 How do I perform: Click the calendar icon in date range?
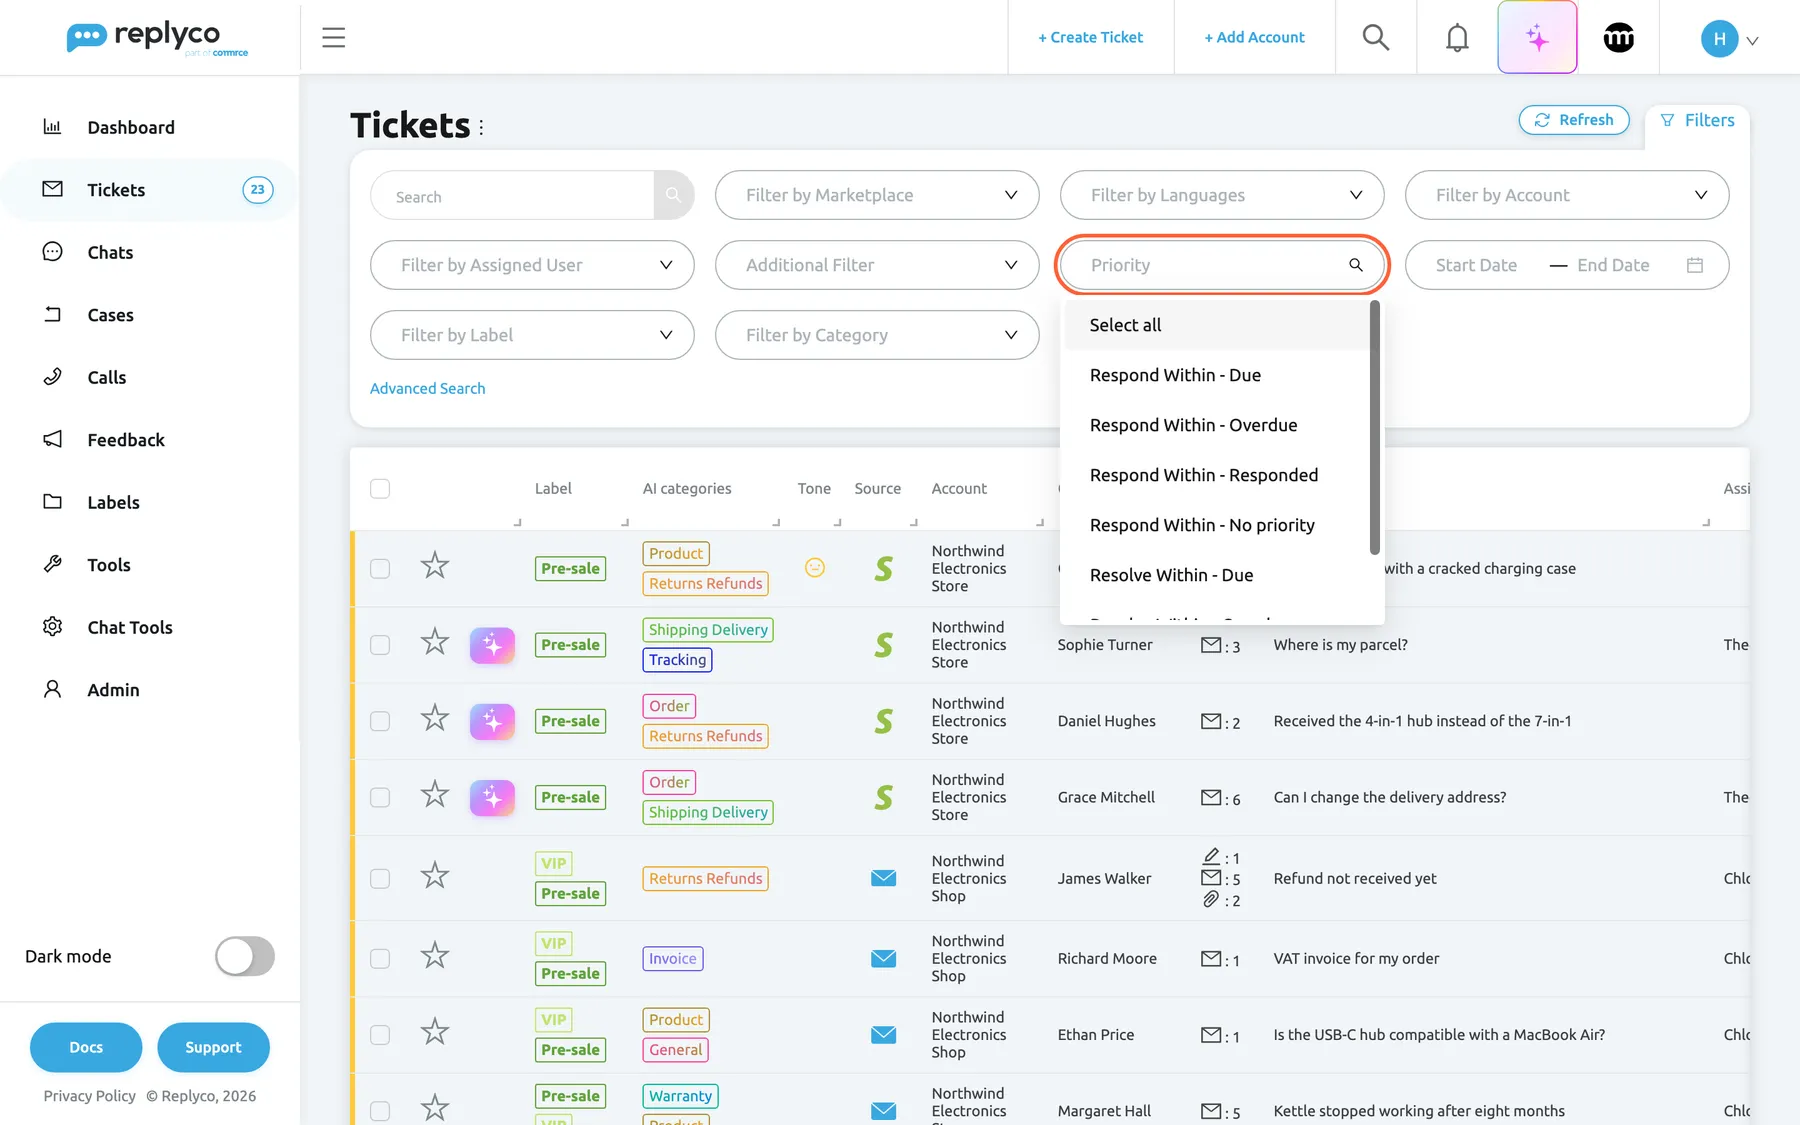coord(1694,265)
